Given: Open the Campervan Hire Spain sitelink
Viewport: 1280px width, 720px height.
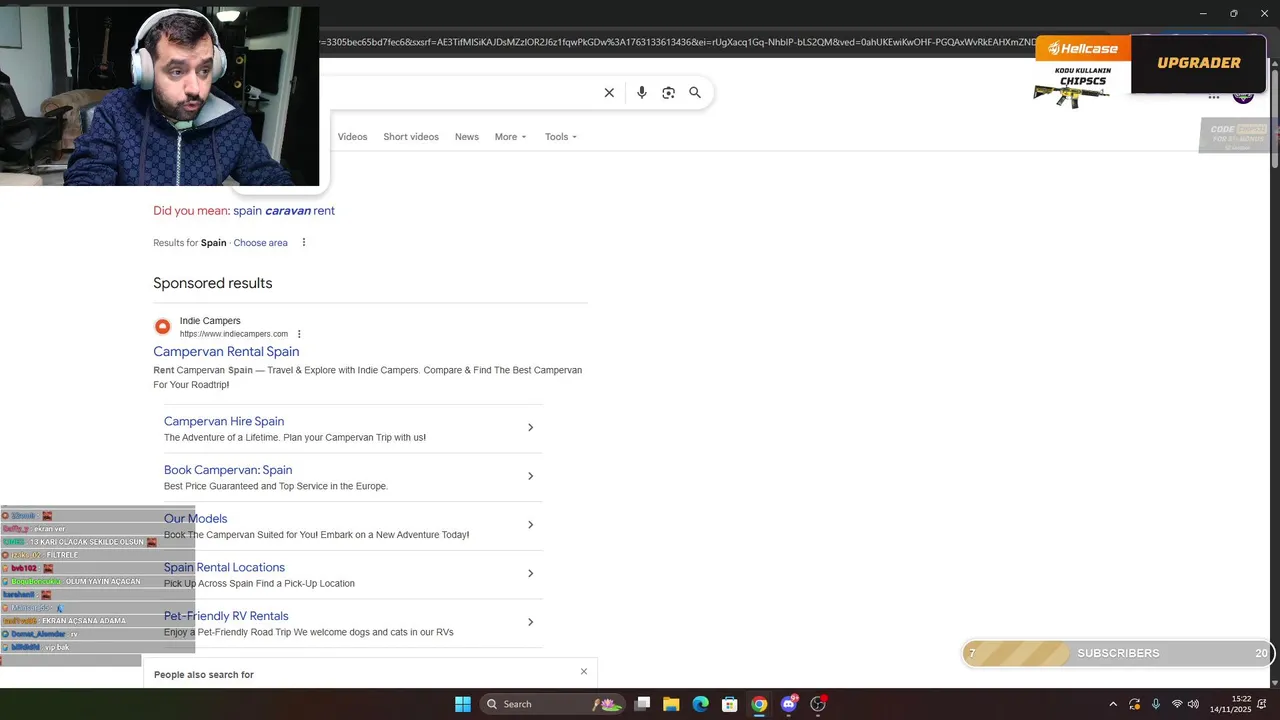Looking at the screenshot, I should [x=224, y=421].
